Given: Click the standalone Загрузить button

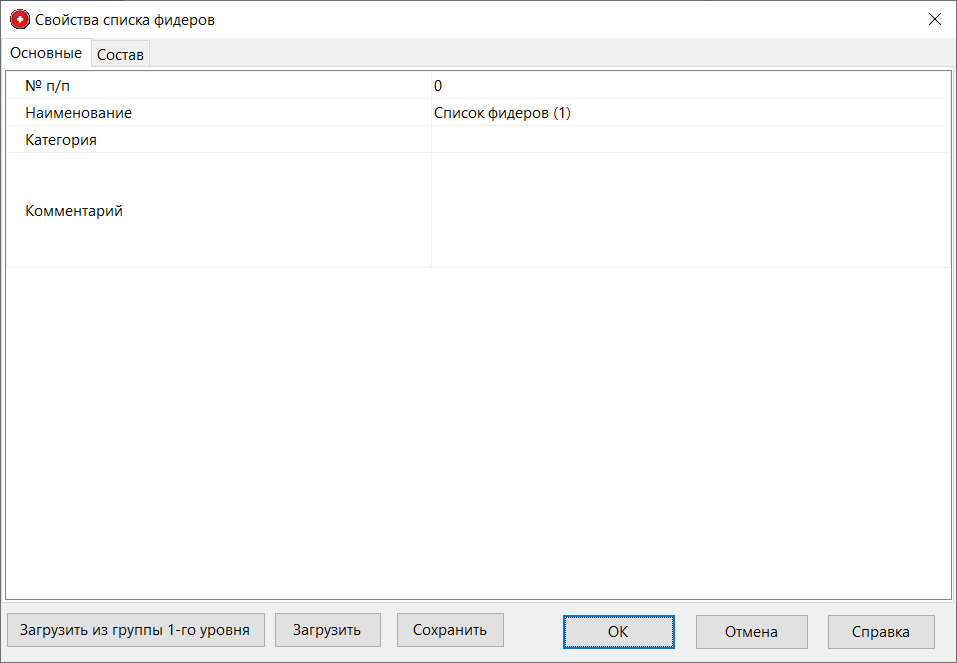Looking at the screenshot, I should (x=327, y=630).
